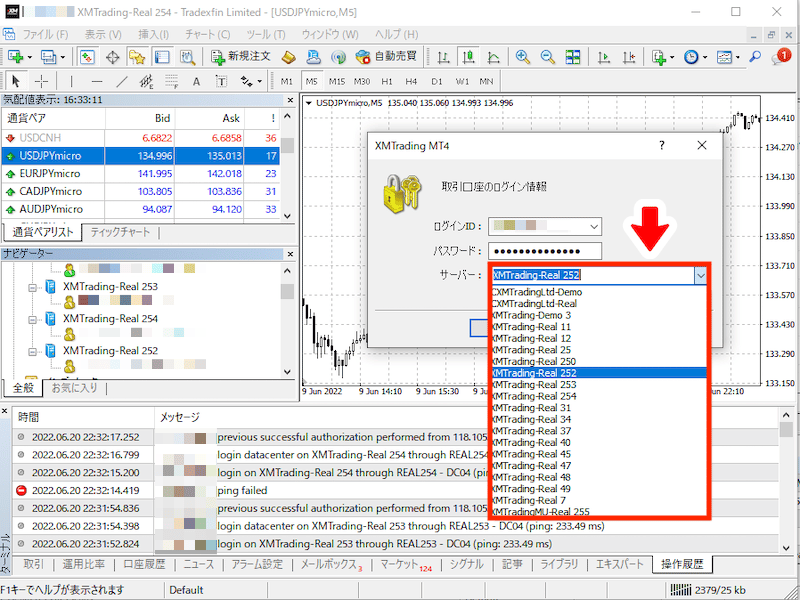Screen dimensions: 800x600
Task: Select the vertical line drawing tool
Action: click(71, 81)
